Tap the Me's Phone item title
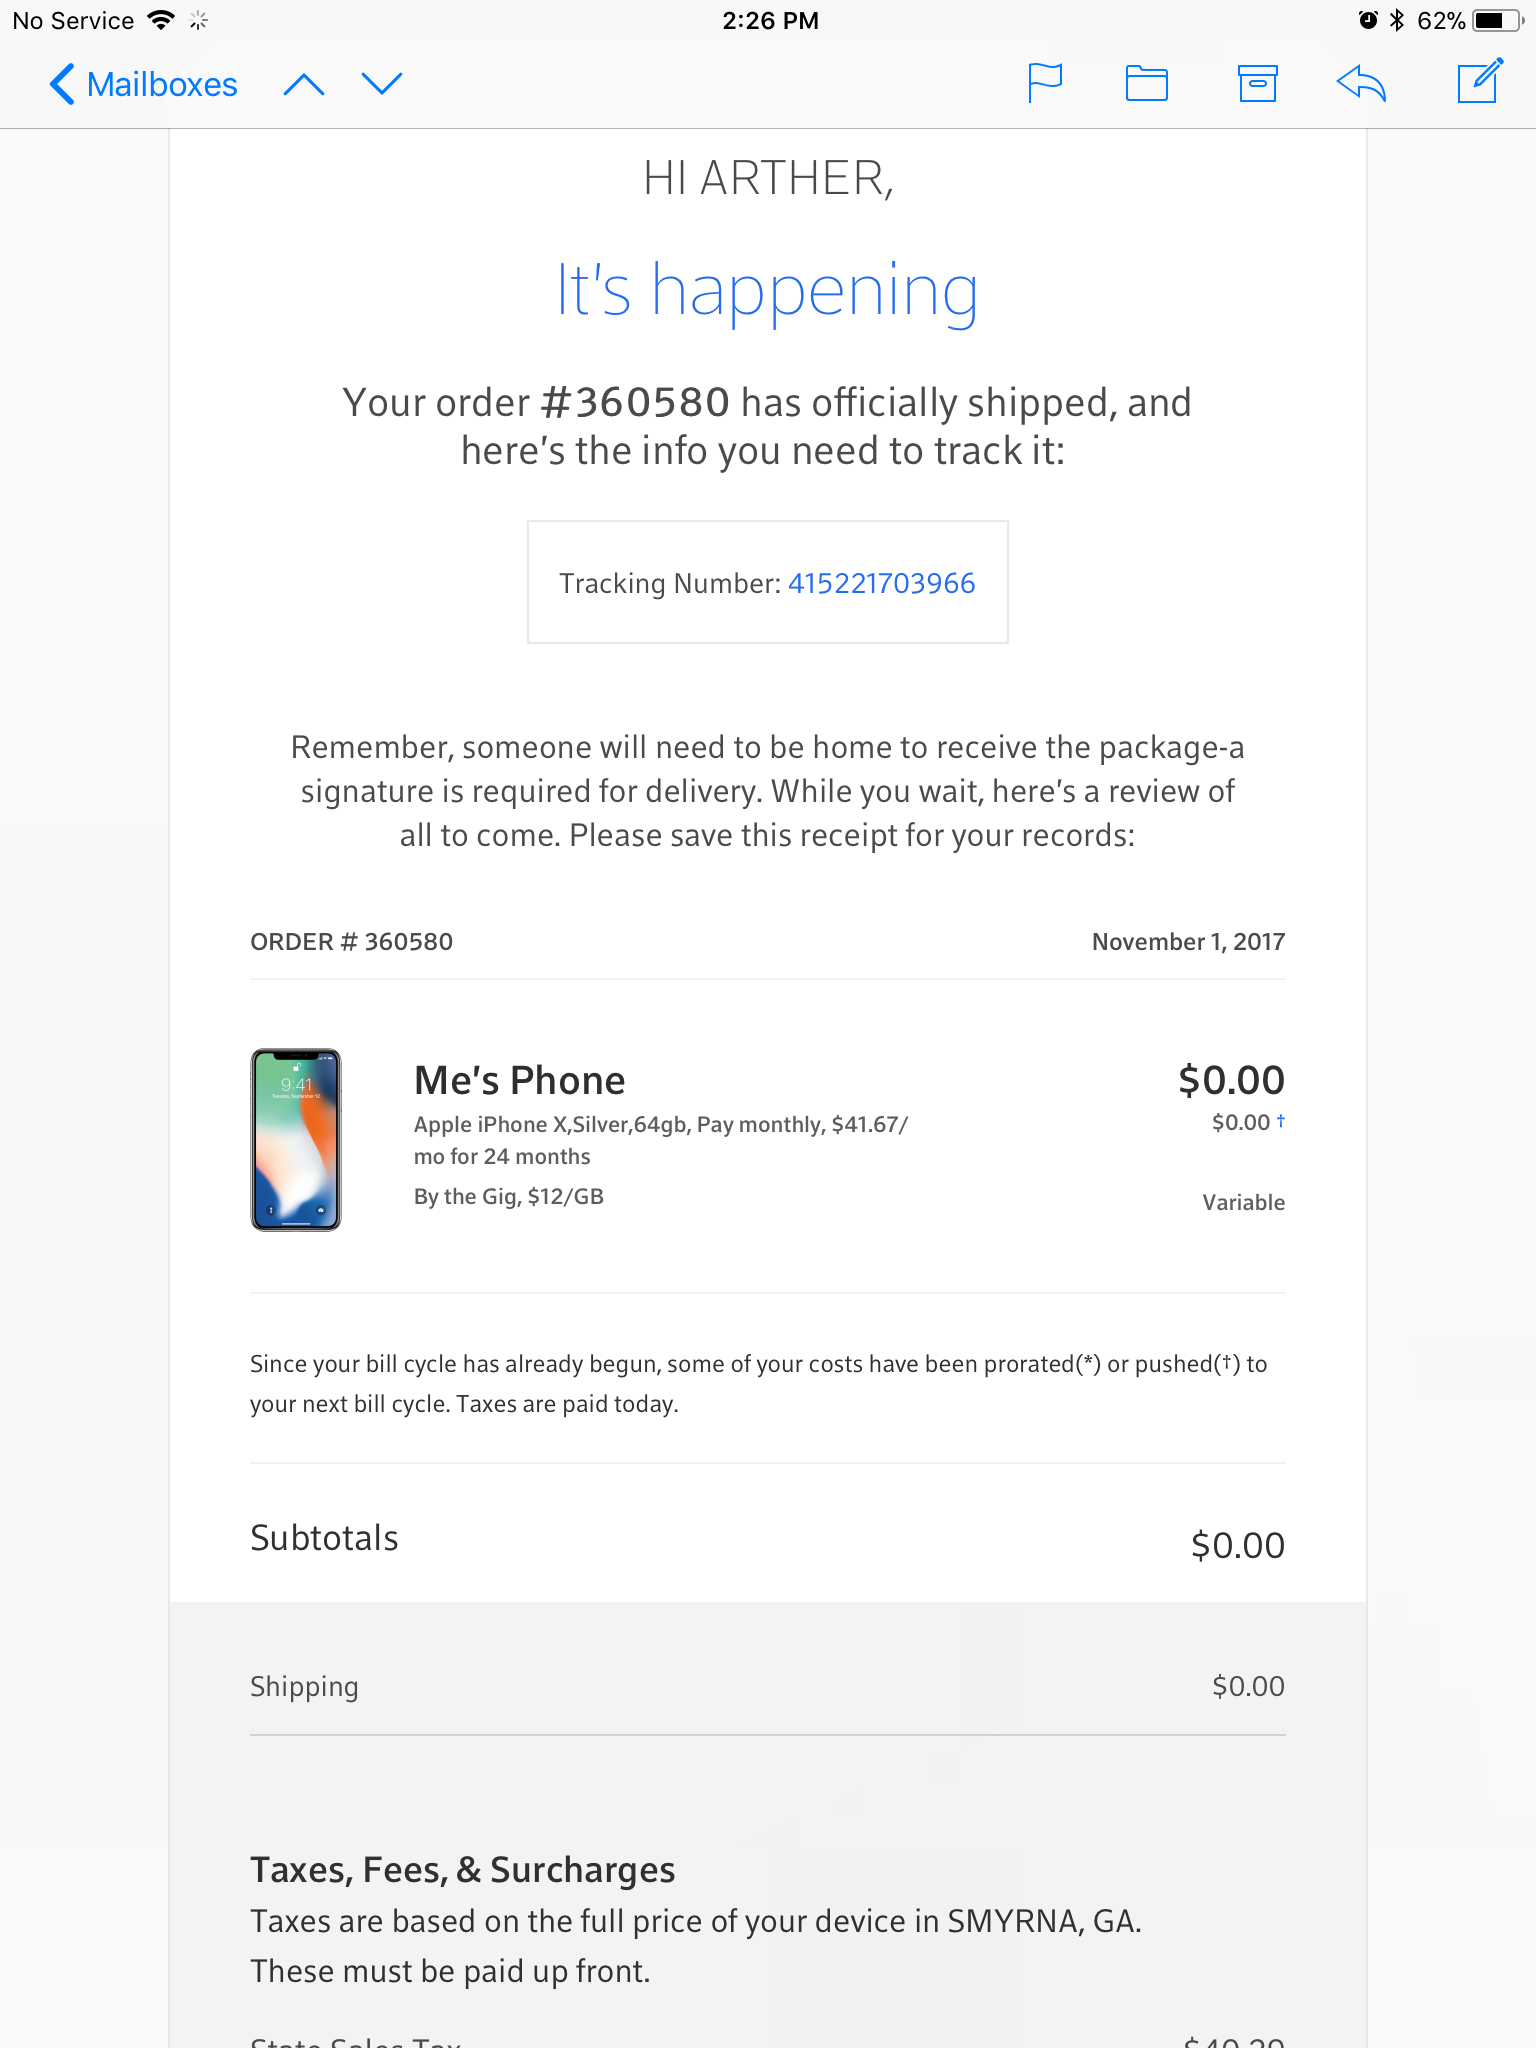Screen dimensions: 1536x2048 520,1080
